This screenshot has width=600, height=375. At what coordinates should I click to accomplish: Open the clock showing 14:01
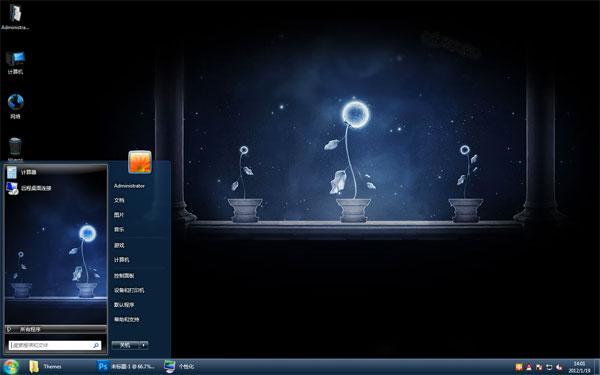579,367
